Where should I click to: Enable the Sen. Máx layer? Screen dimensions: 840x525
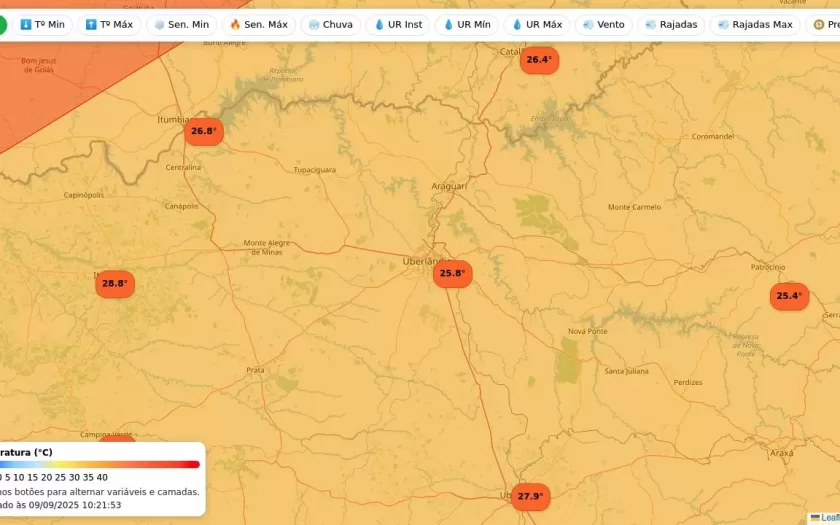tap(258, 25)
